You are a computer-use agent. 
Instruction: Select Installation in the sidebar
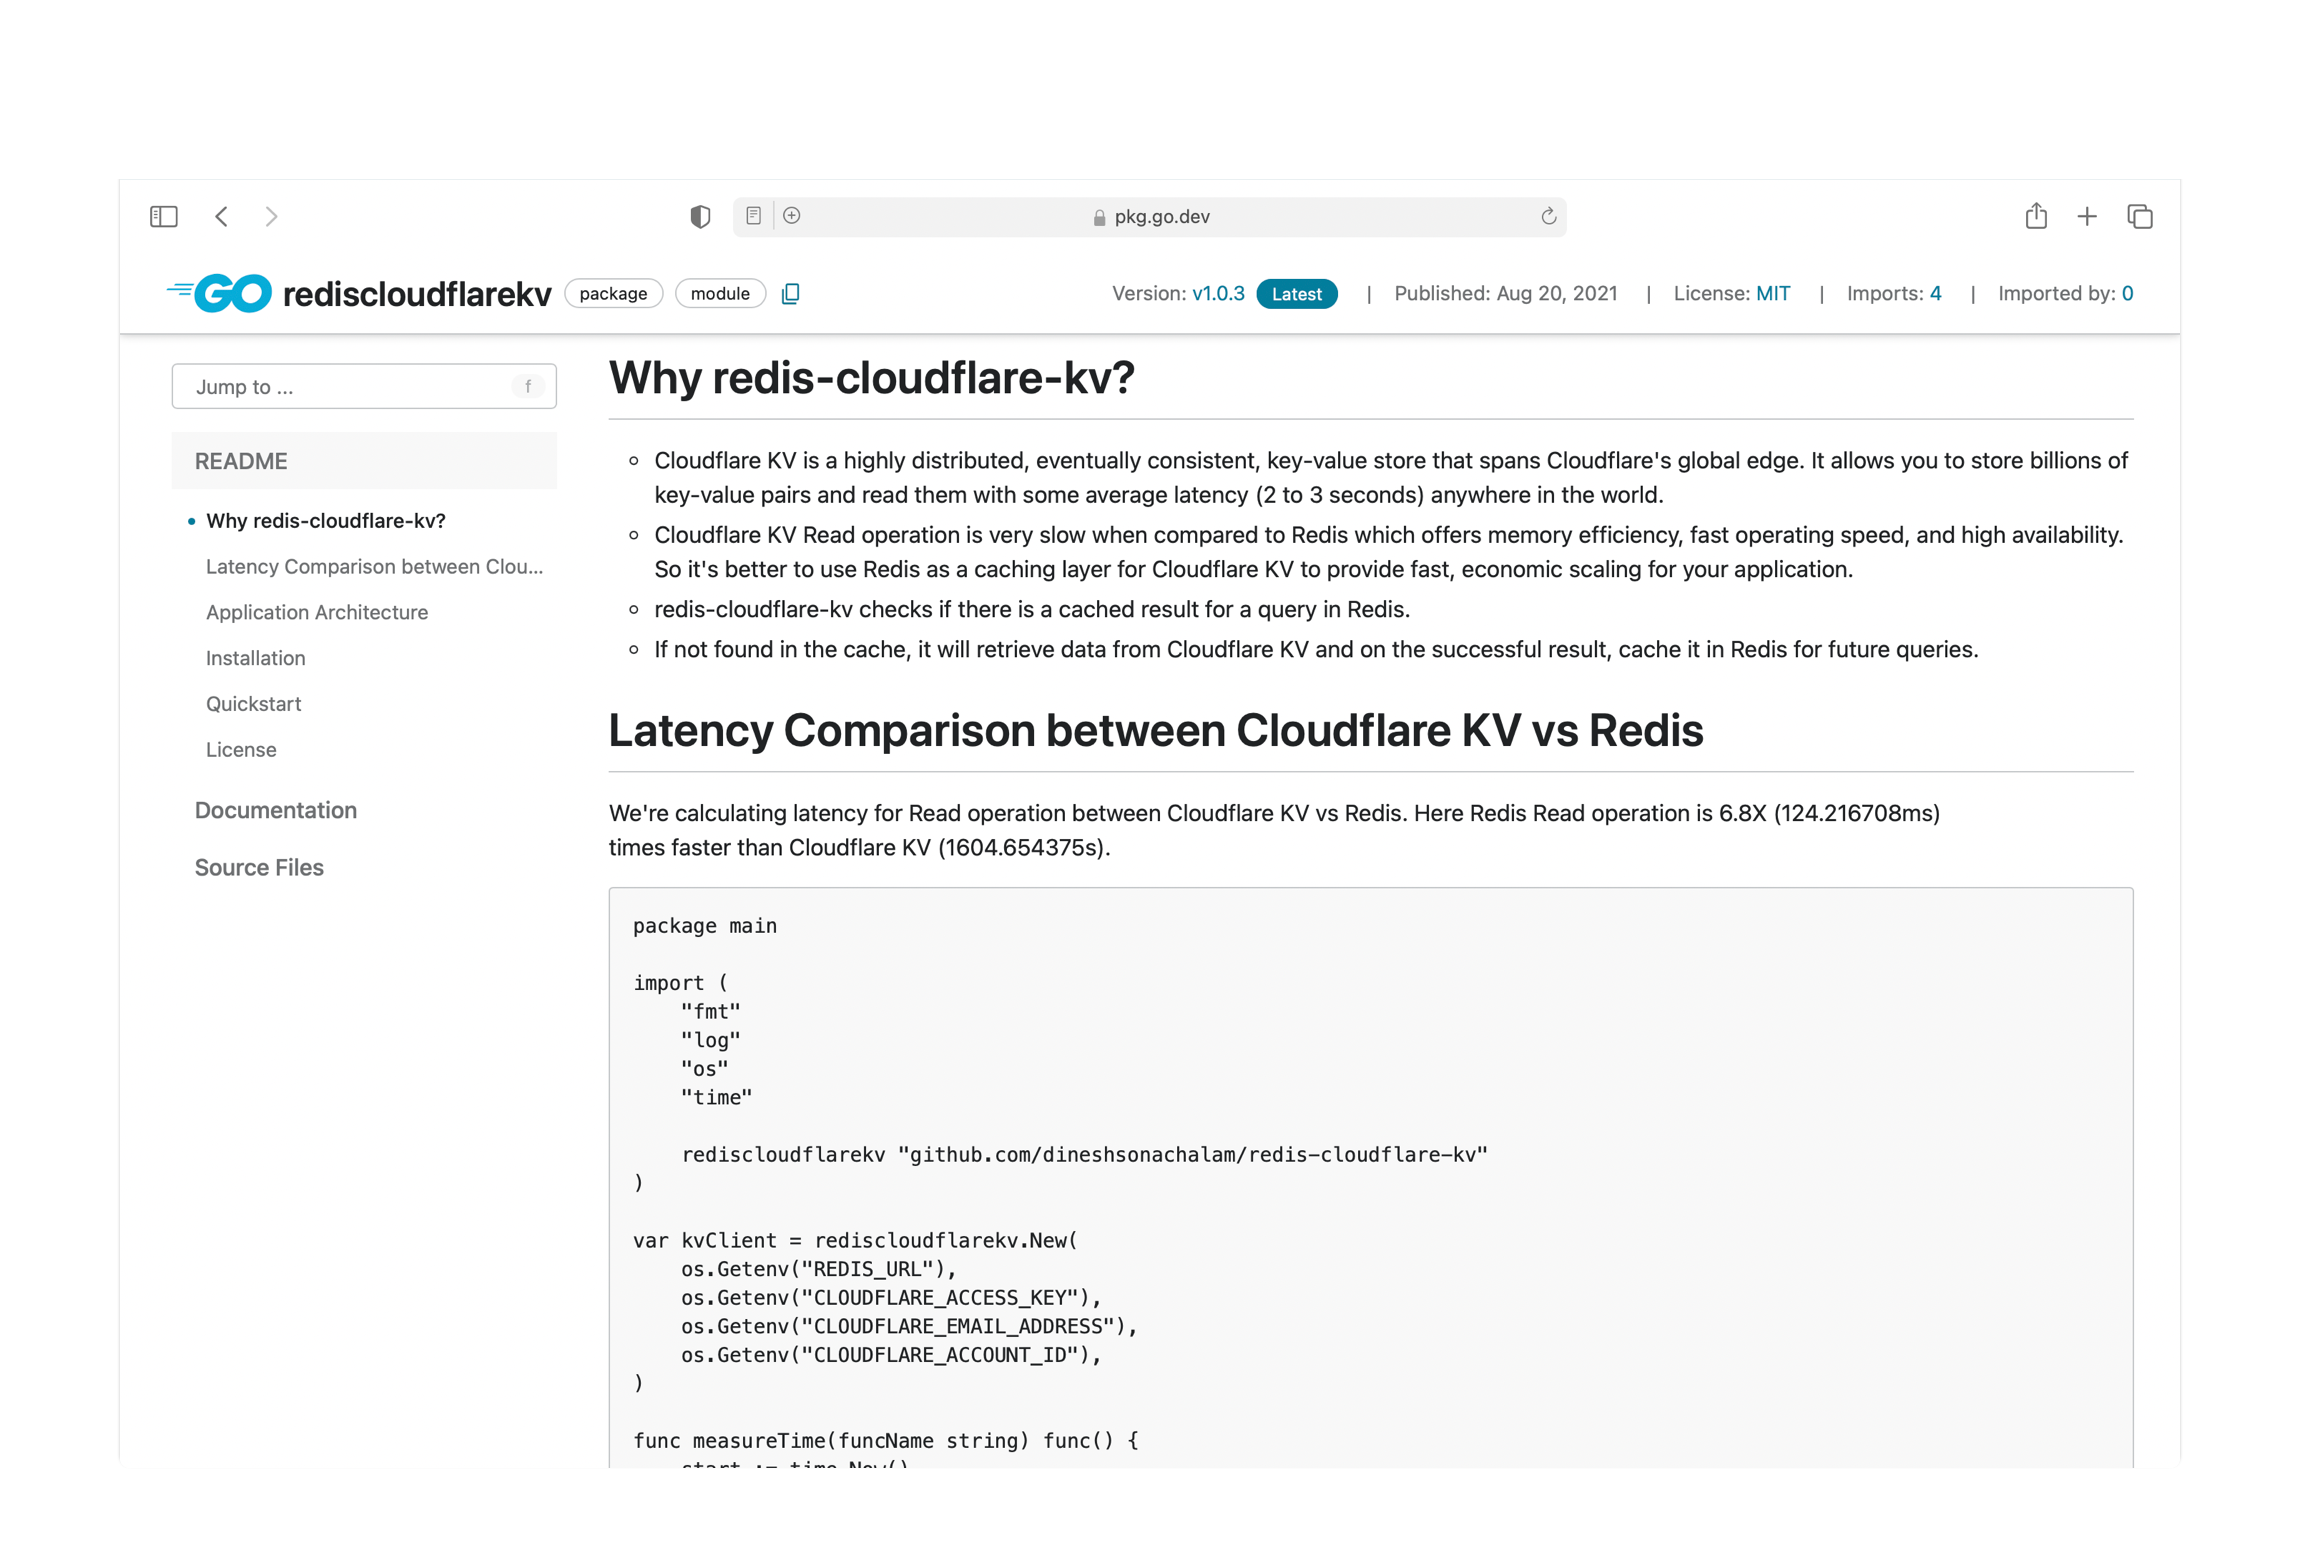pos(255,658)
